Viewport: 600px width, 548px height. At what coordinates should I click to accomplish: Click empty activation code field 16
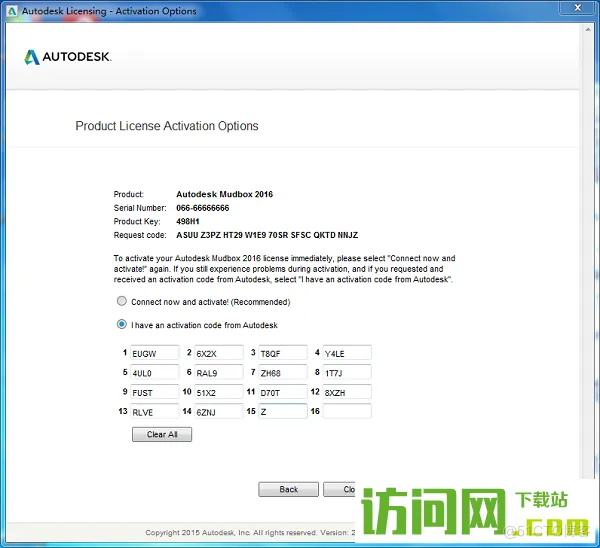pyautogui.click(x=347, y=411)
